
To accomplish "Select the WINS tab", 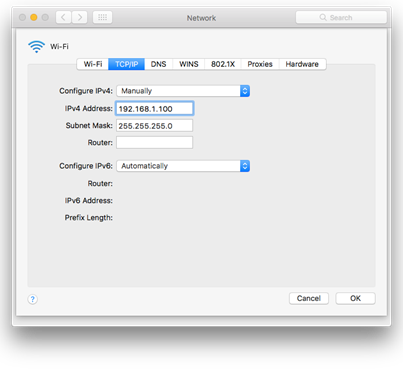I will [189, 64].
